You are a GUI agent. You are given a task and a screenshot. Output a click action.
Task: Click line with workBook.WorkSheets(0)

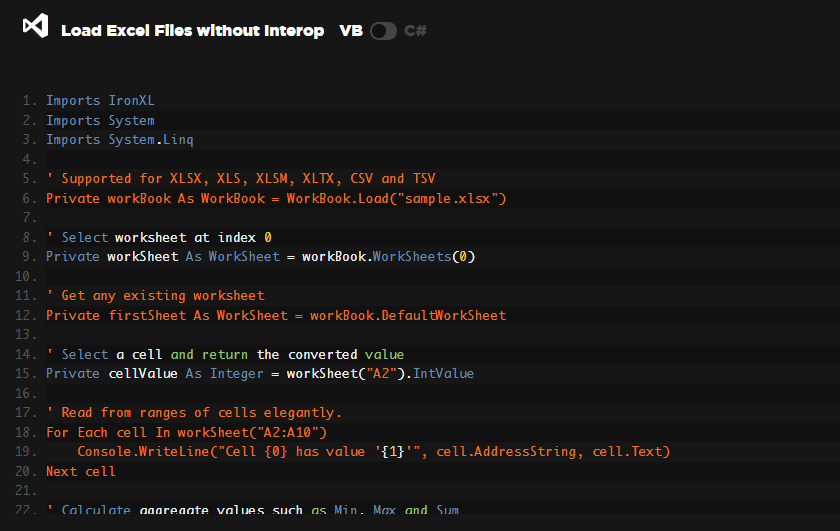[260, 257]
